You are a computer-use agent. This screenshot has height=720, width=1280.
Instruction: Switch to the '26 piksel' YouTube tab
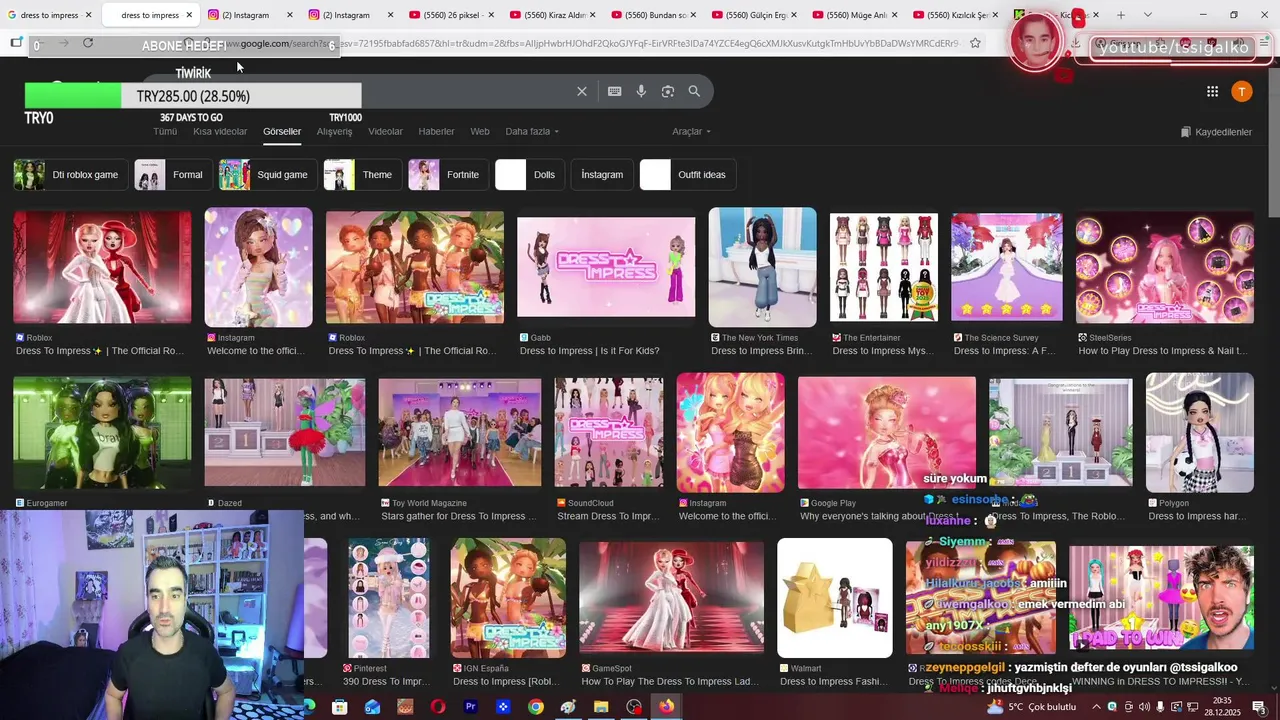coord(450,15)
